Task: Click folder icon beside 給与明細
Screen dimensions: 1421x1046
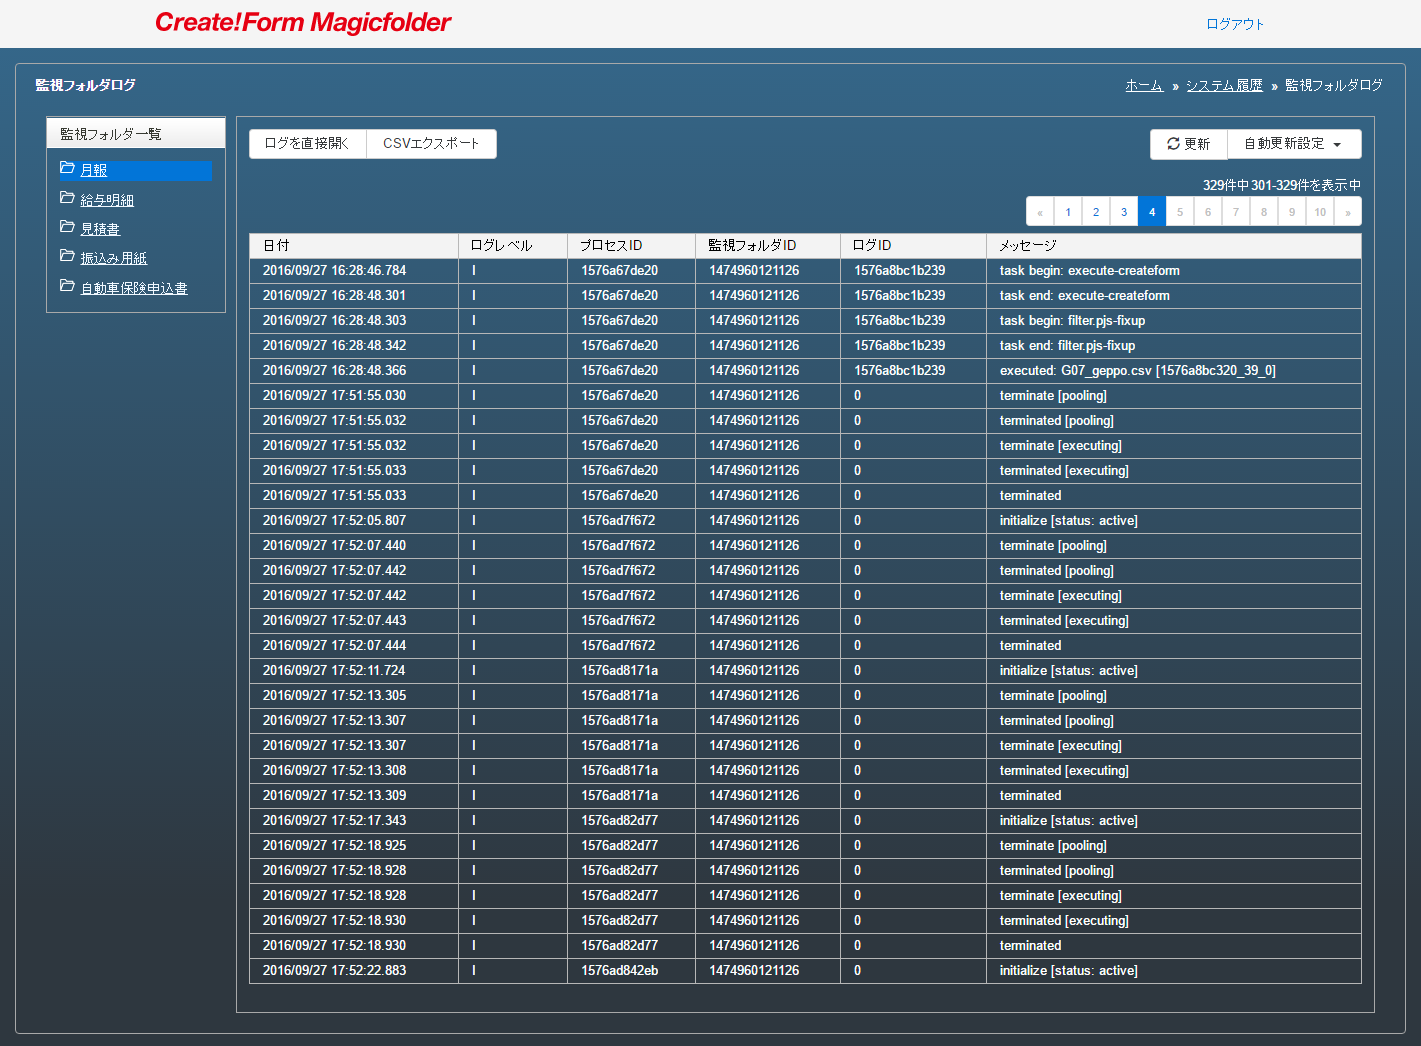Action: (67, 198)
